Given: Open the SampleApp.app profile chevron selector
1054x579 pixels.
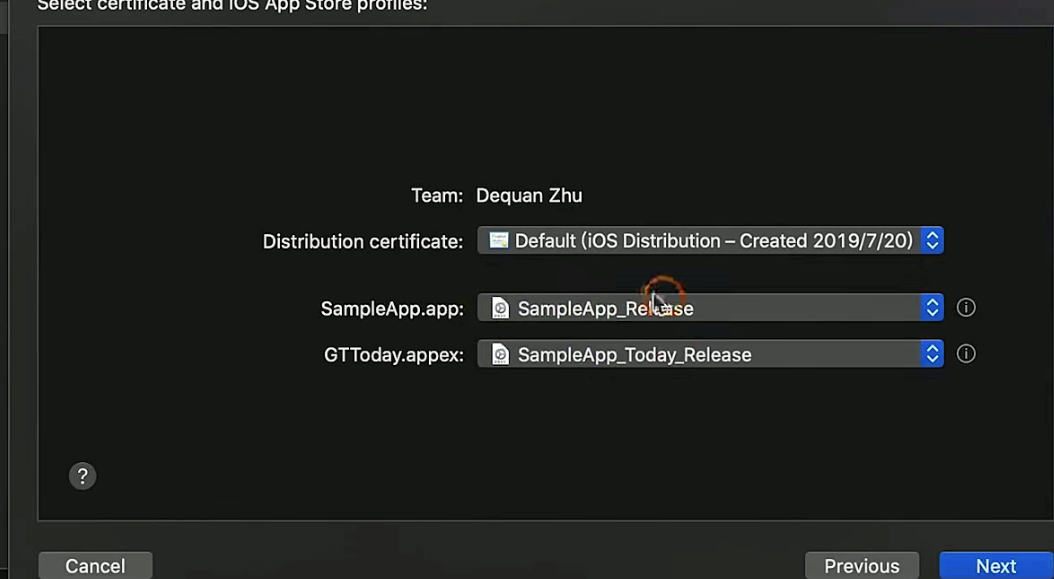Looking at the screenshot, I should [x=932, y=308].
